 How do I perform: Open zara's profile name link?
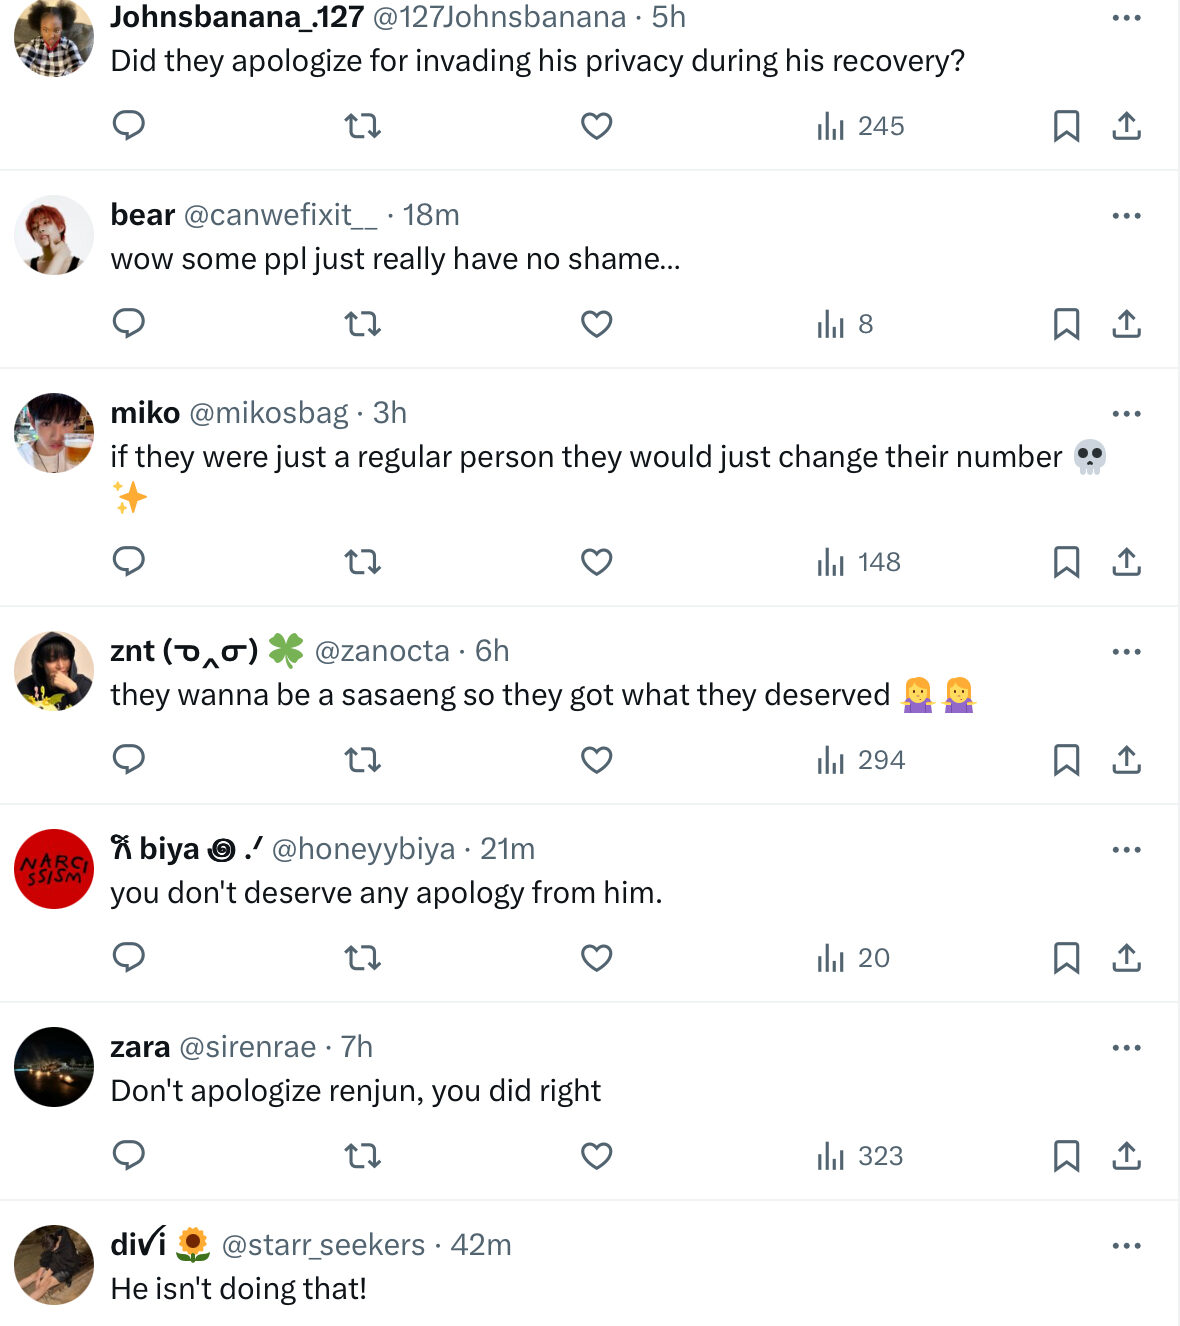coord(140,1047)
